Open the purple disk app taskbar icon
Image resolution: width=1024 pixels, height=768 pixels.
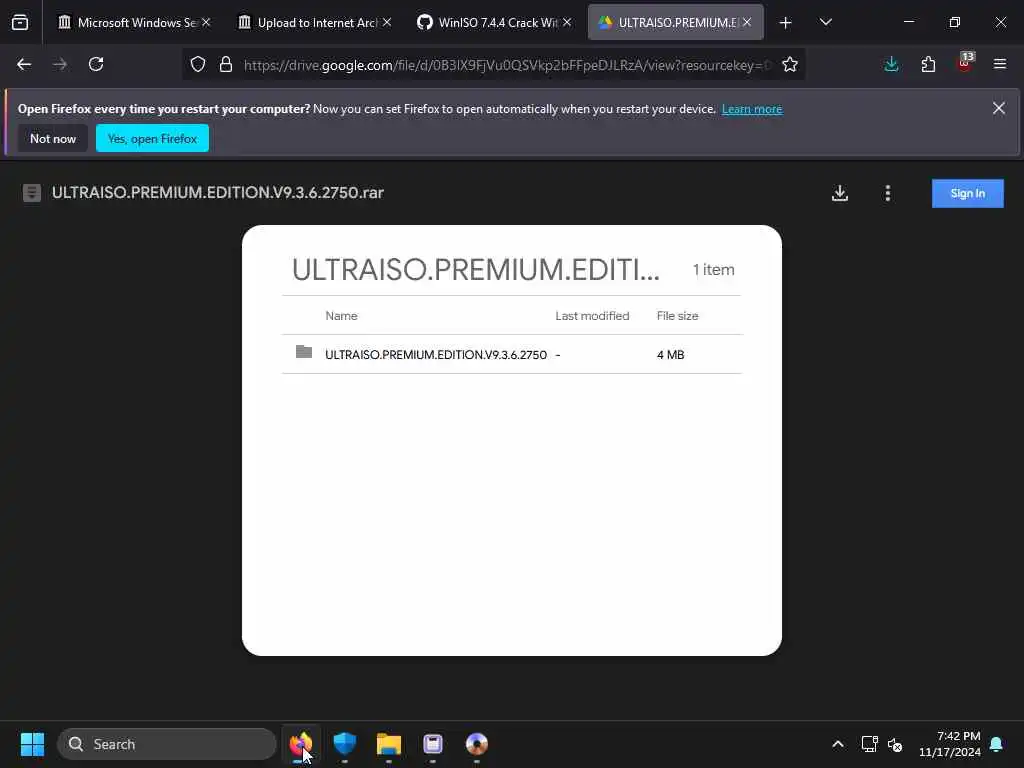click(x=432, y=744)
